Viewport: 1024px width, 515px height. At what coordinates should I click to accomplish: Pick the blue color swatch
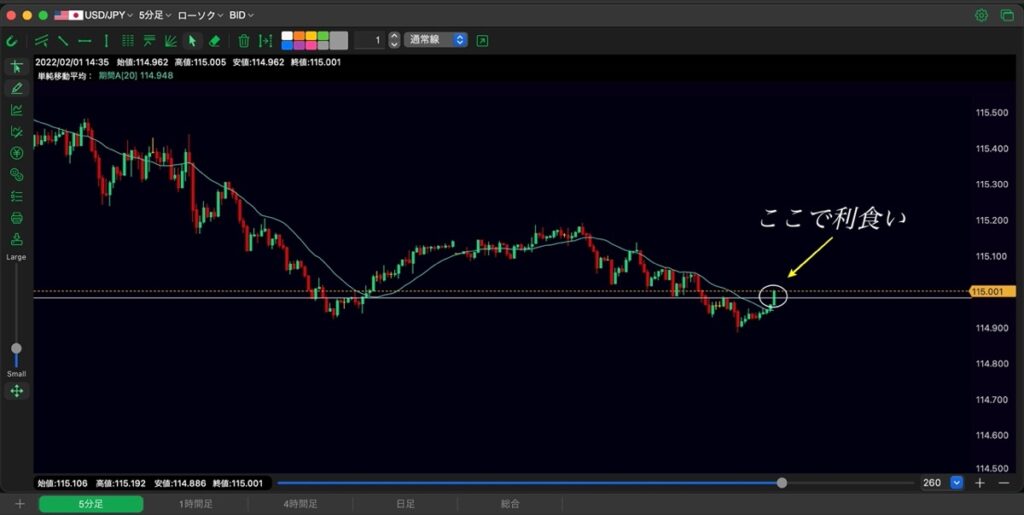[287, 45]
